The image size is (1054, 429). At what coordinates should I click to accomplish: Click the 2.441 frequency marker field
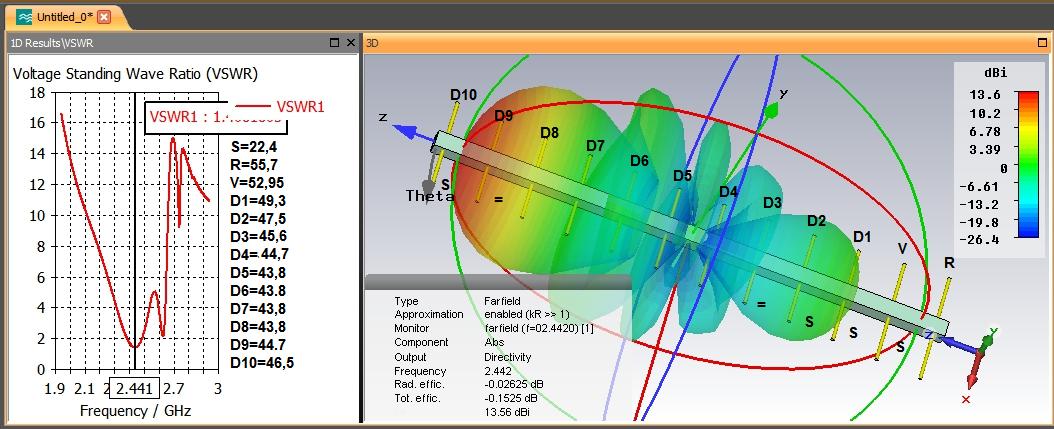[x=136, y=388]
